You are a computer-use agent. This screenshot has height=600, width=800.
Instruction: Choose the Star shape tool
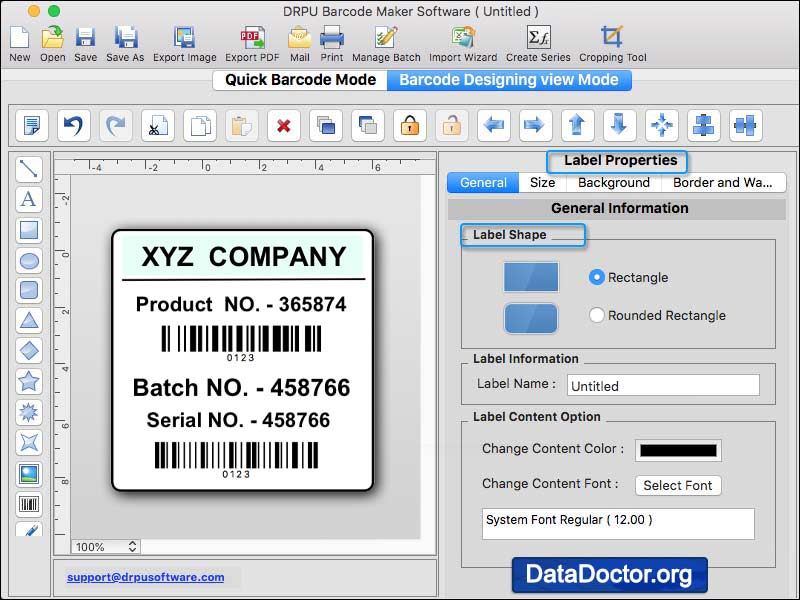(x=29, y=379)
